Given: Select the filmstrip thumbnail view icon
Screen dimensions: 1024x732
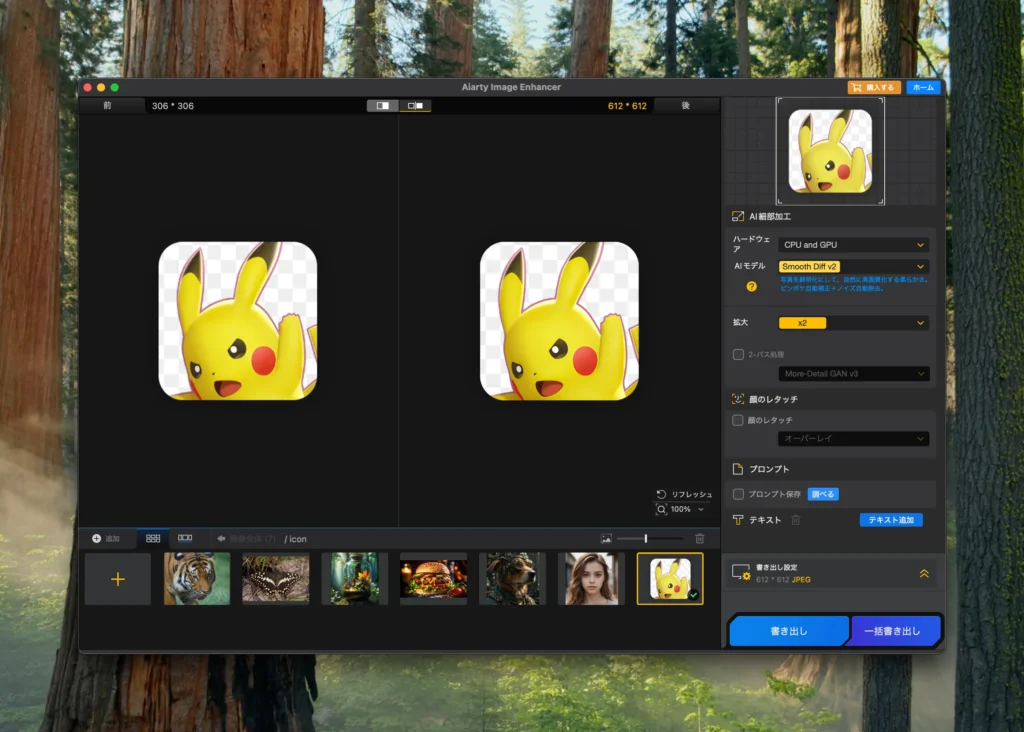Looking at the screenshot, I should coord(185,538).
